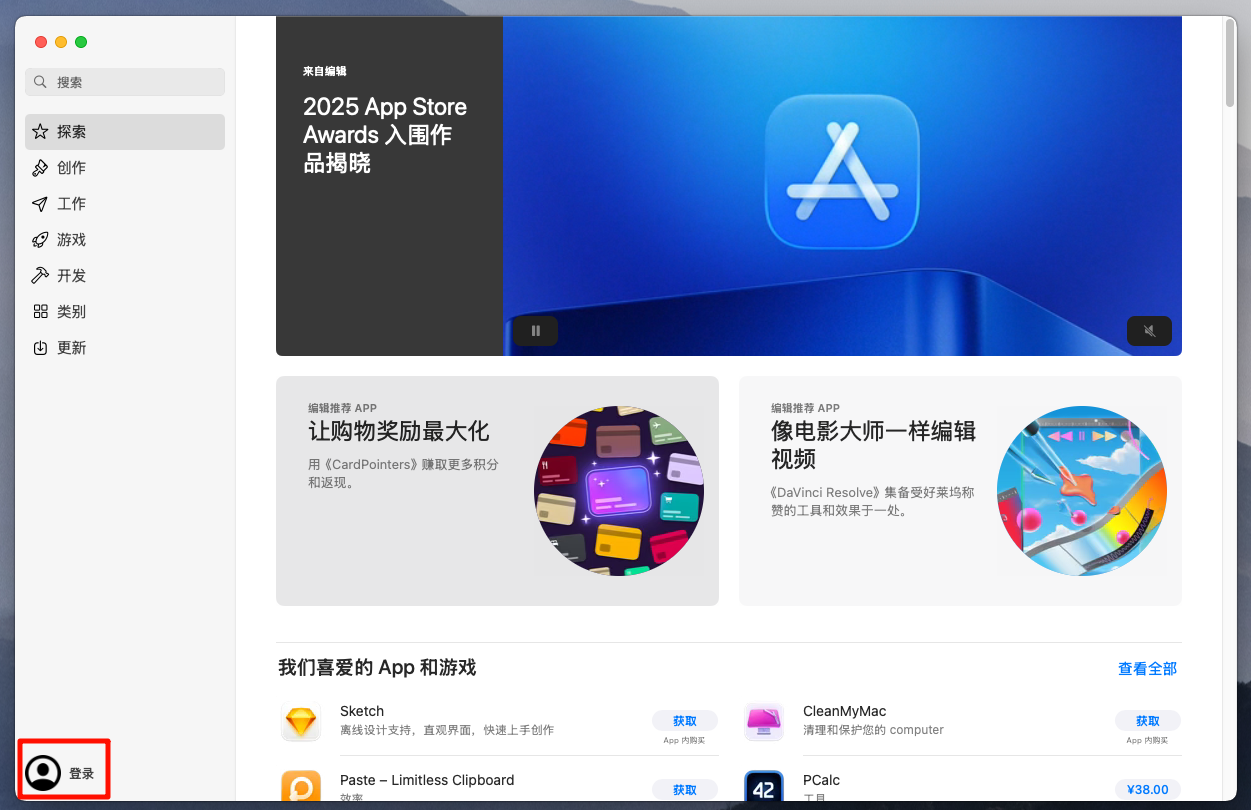Open the 开发 sidebar category
The height and width of the screenshot is (810, 1251).
(125, 276)
